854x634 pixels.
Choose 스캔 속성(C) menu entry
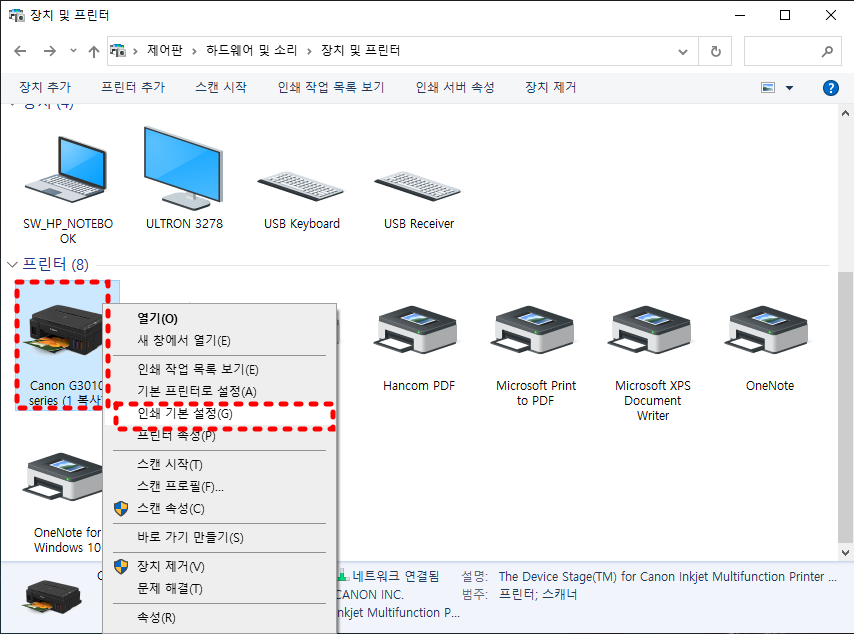(x=219, y=508)
